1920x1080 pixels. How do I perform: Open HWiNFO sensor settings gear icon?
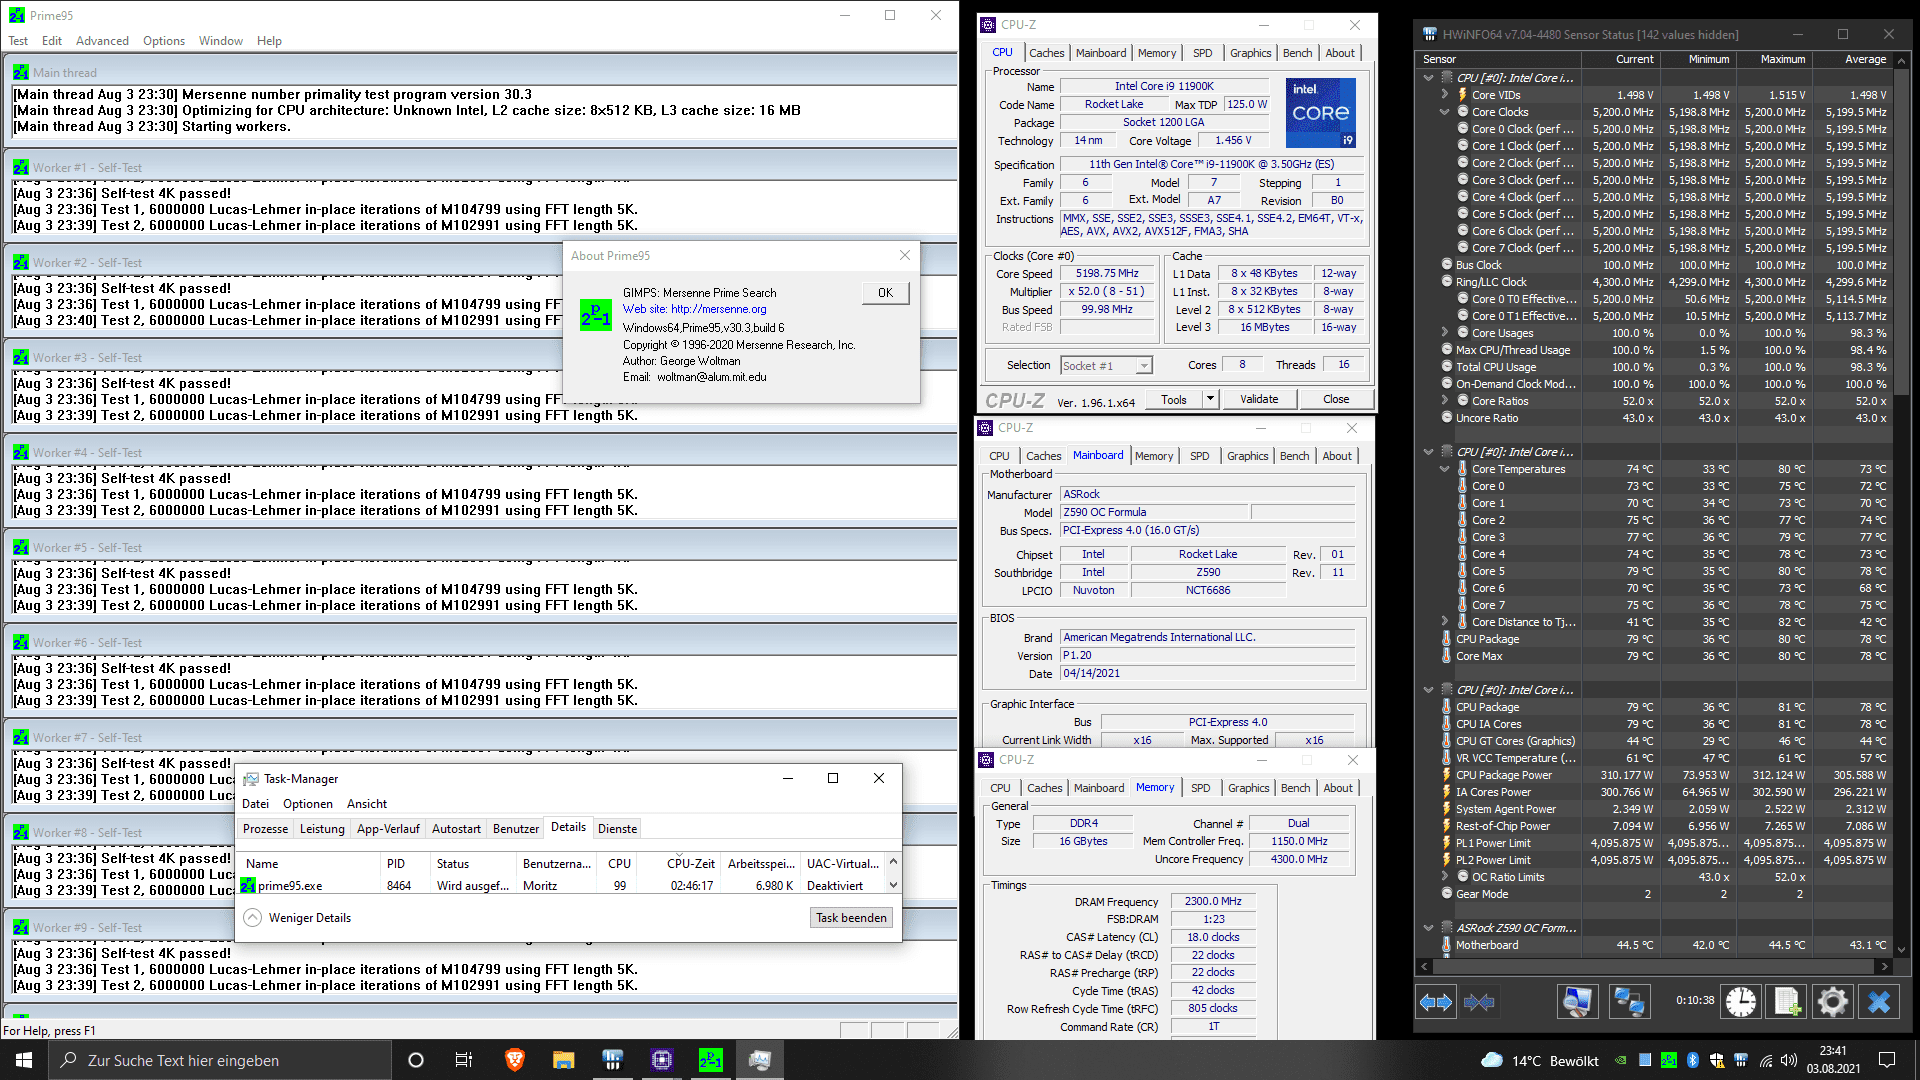tap(1833, 1001)
